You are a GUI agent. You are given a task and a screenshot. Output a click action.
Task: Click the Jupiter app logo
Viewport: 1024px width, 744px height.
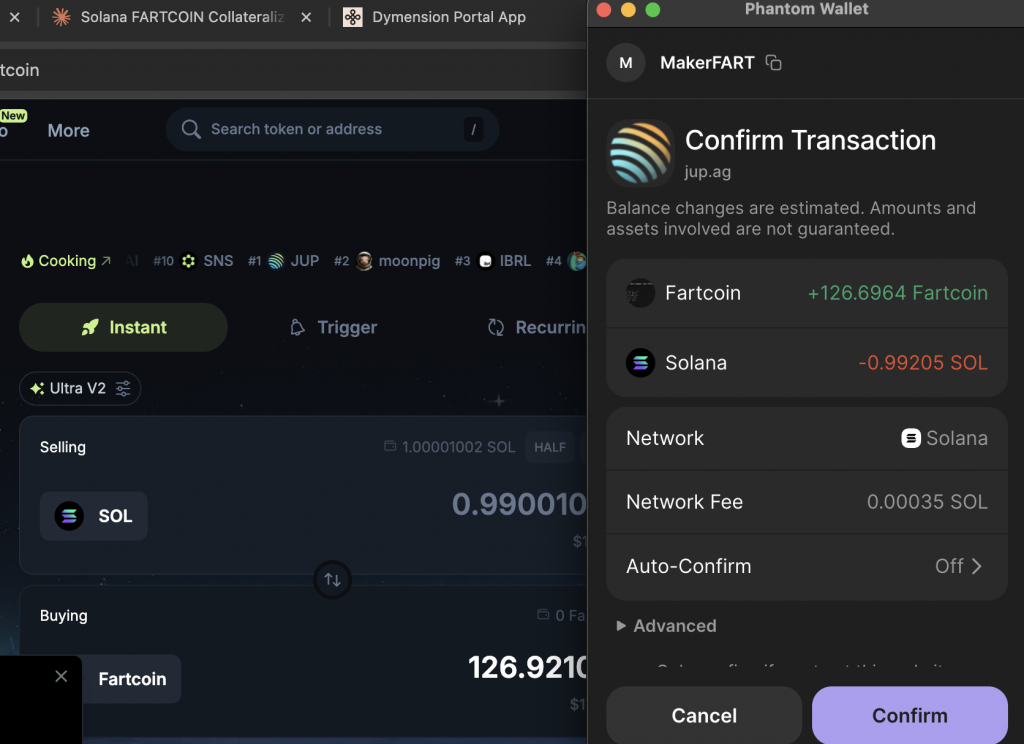point(640,153)
